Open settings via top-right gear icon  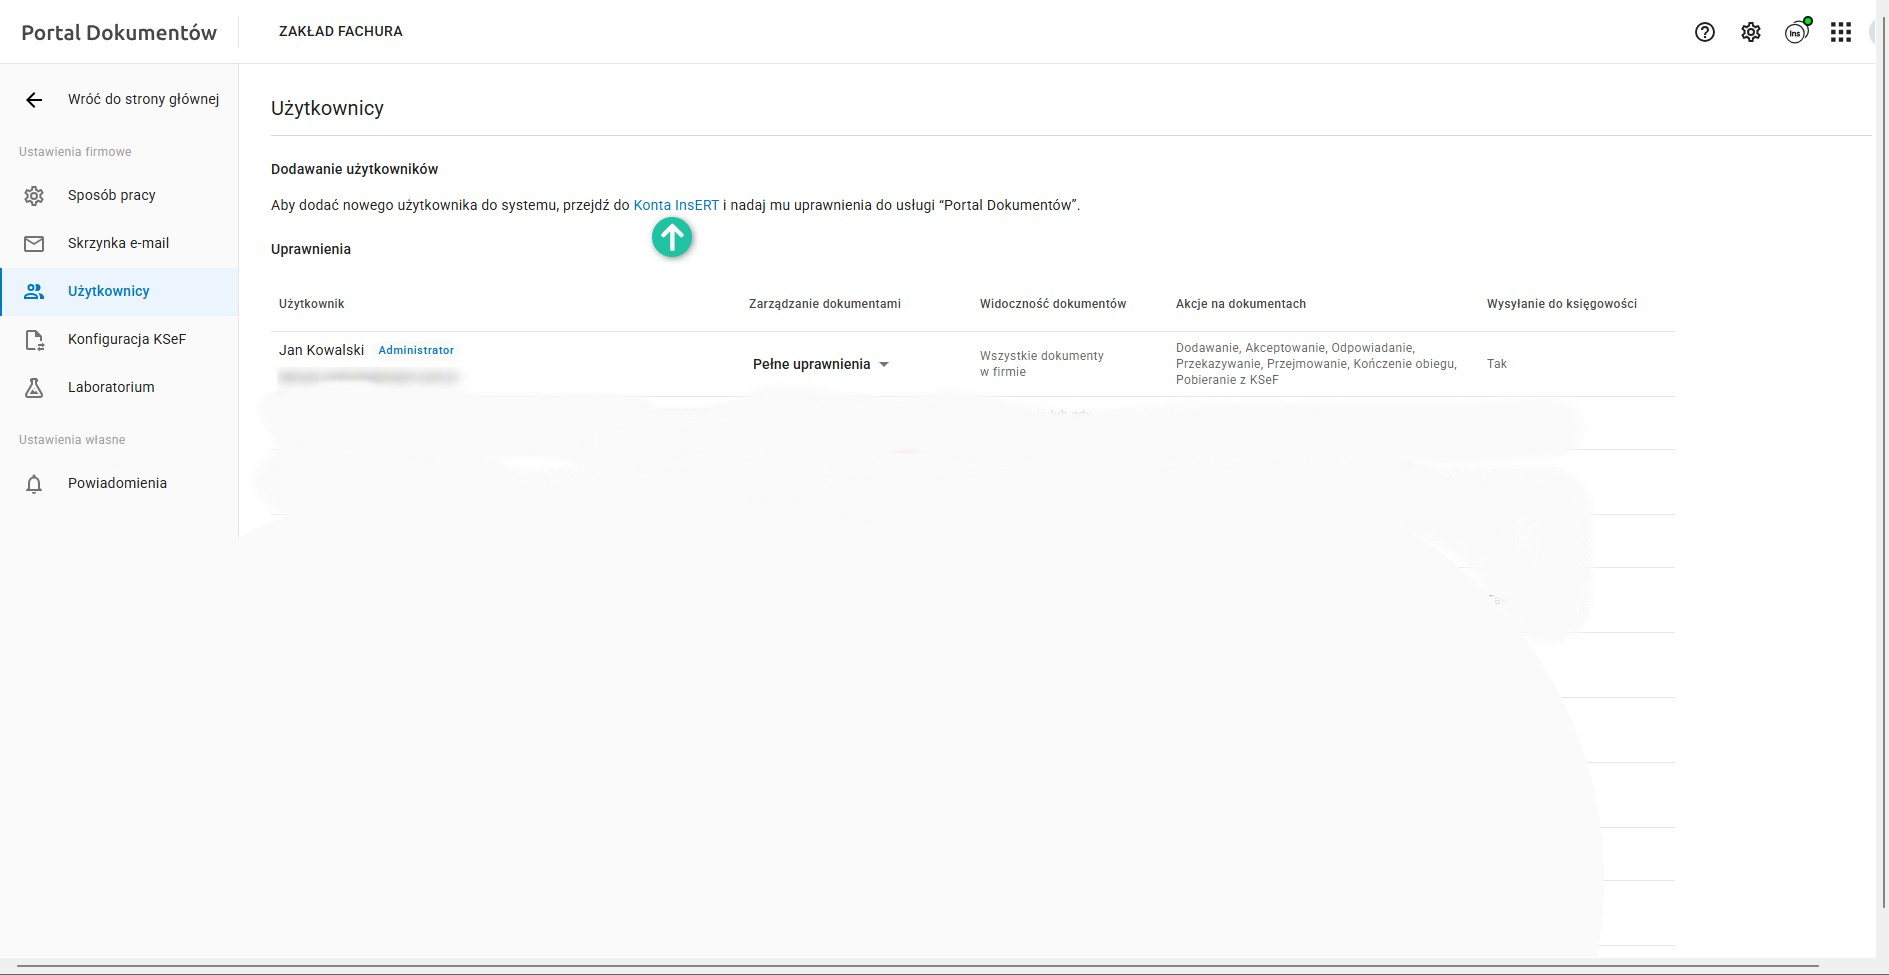(x=1750, y=32)
